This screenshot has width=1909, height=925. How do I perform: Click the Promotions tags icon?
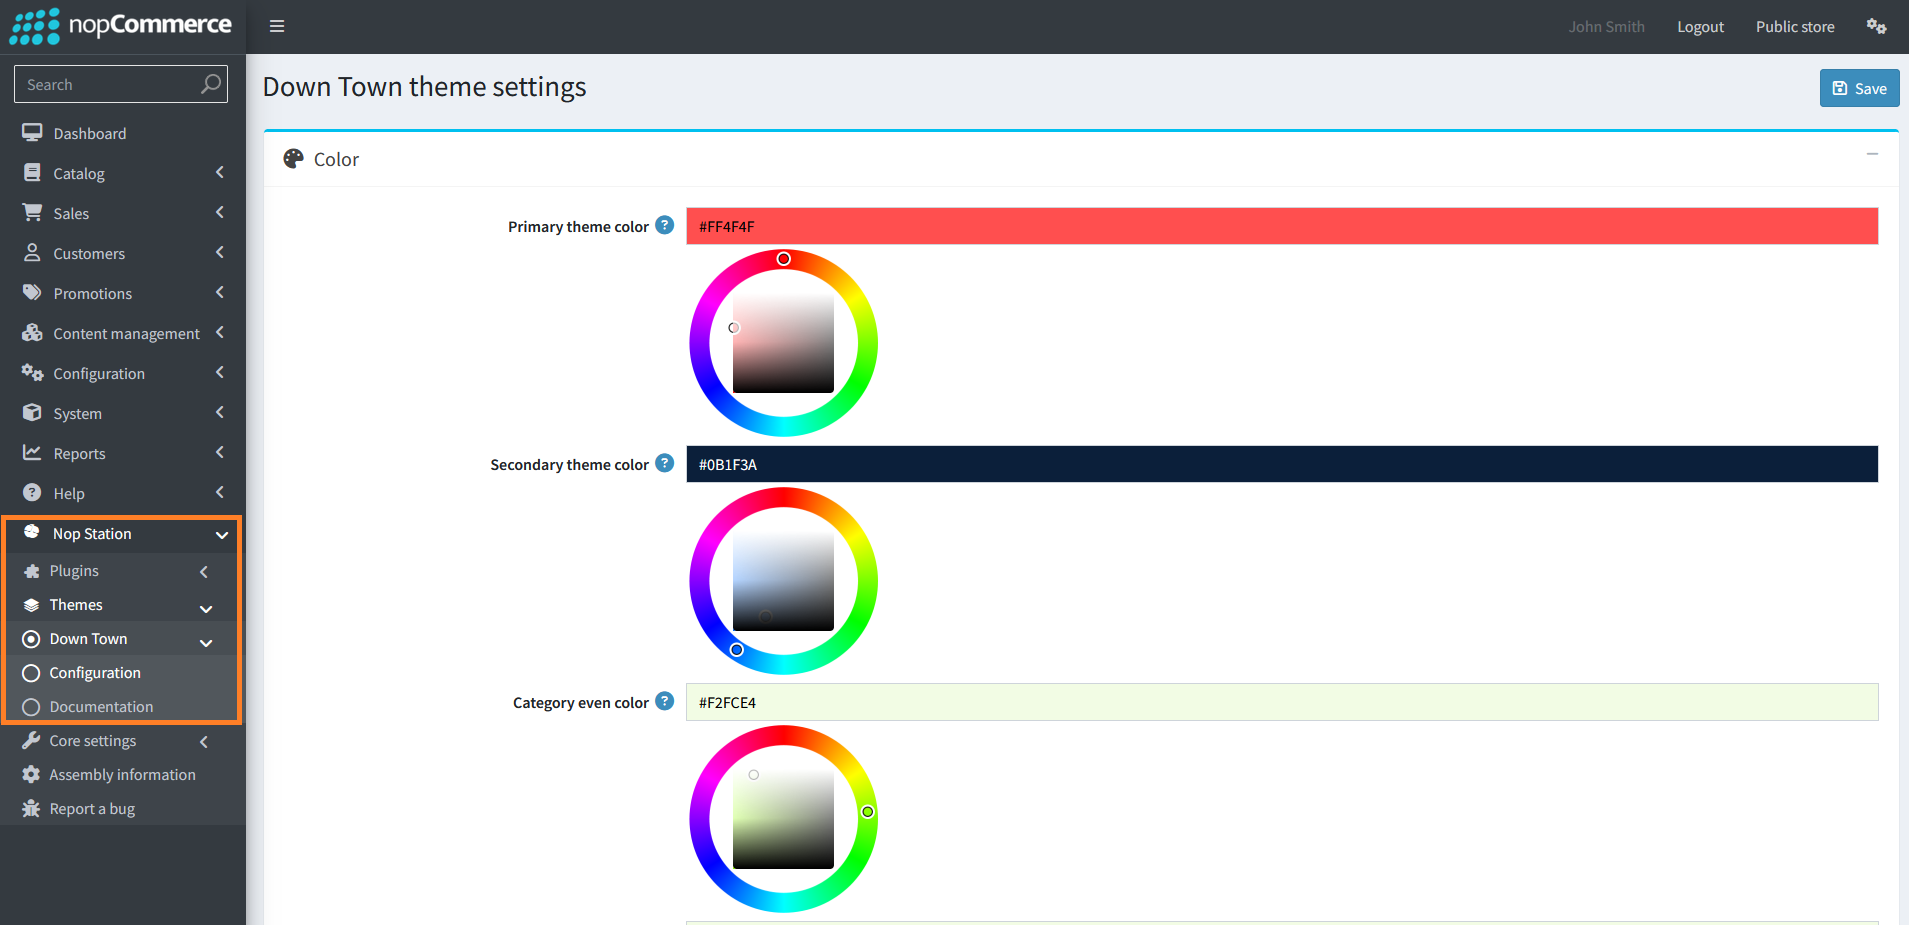pyautogui.click(x=32, y=293)
